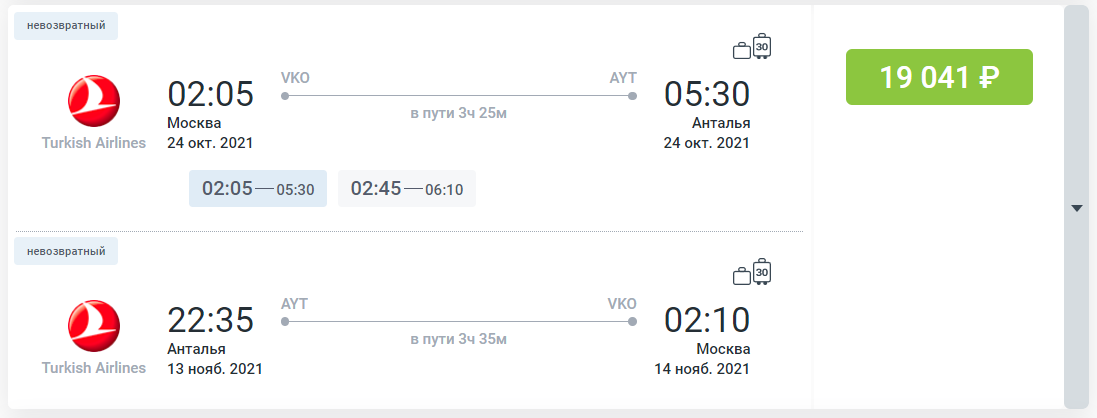Click the return flight hand luggage icon
The width and height of the screenshot is (1097, 418).
742,276
